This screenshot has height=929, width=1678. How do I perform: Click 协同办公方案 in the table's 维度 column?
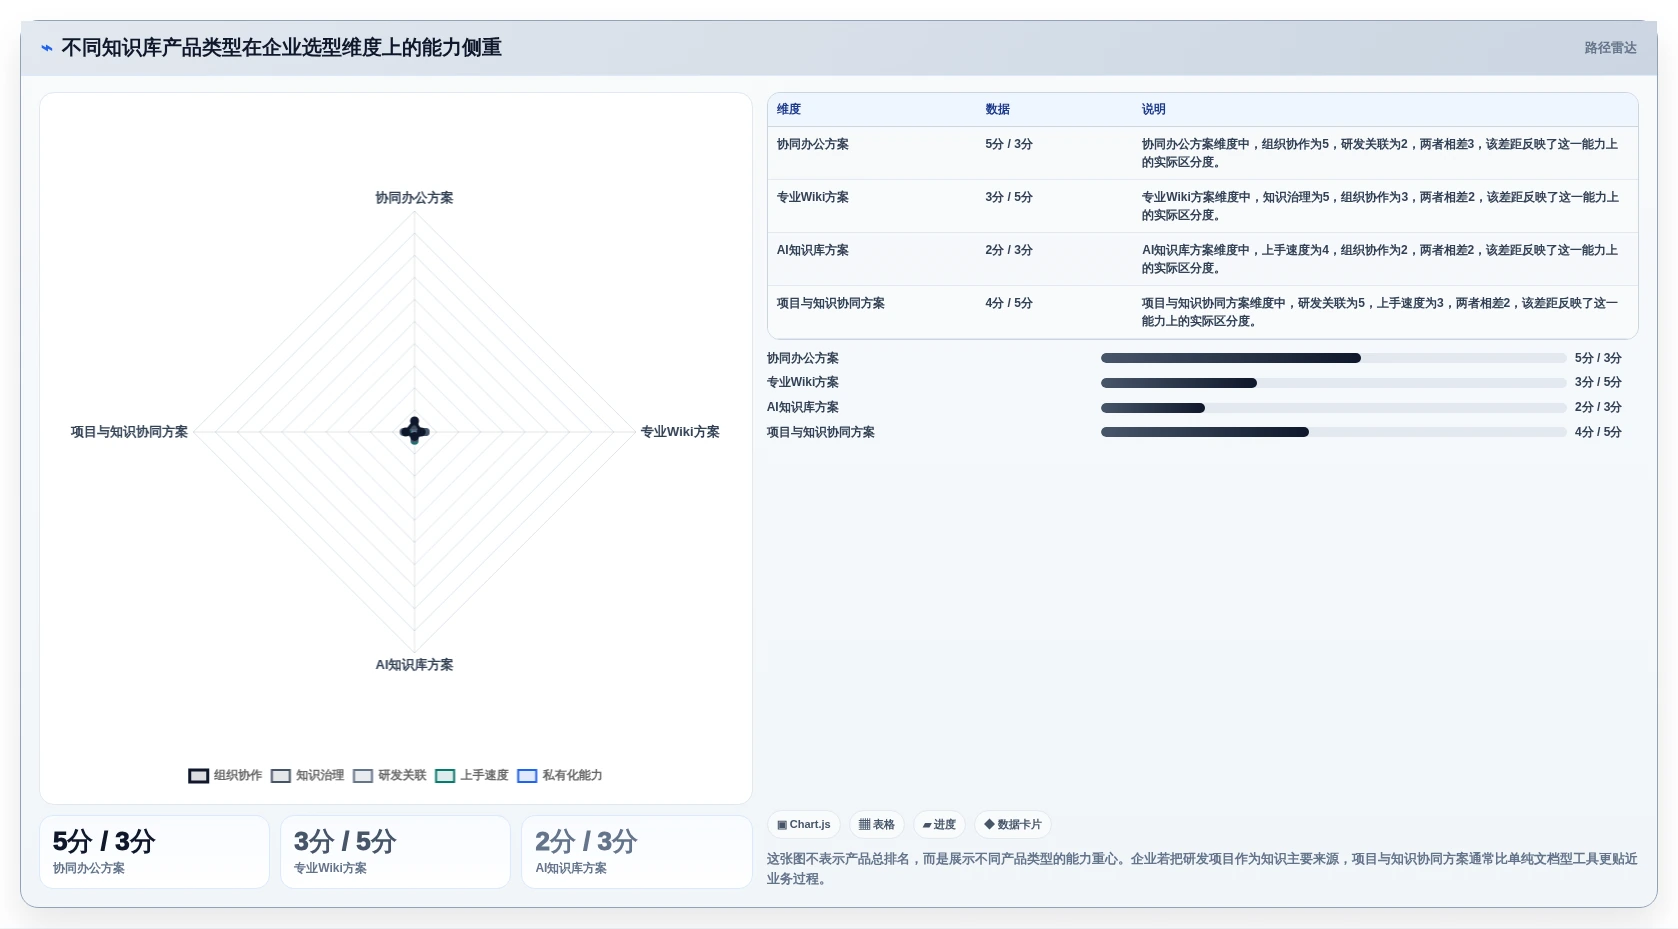pyautogui.click(x=813, y=145)
